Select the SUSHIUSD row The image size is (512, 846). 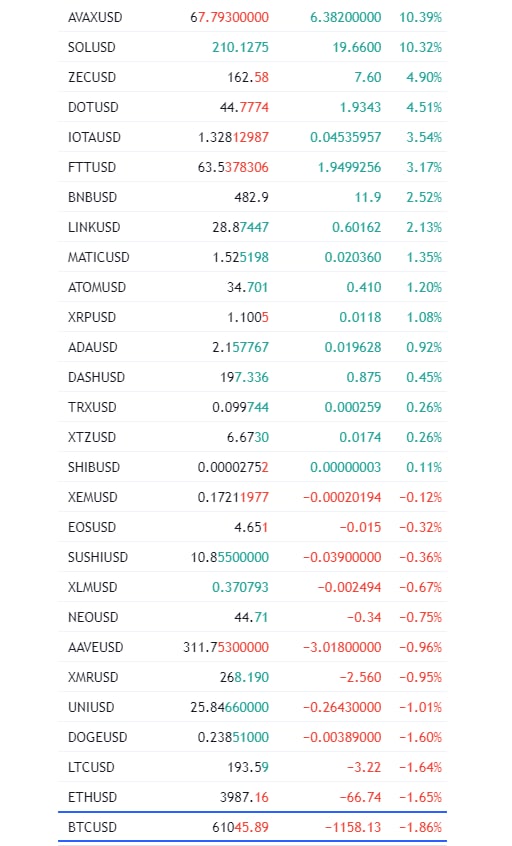[x=252, y=557]
